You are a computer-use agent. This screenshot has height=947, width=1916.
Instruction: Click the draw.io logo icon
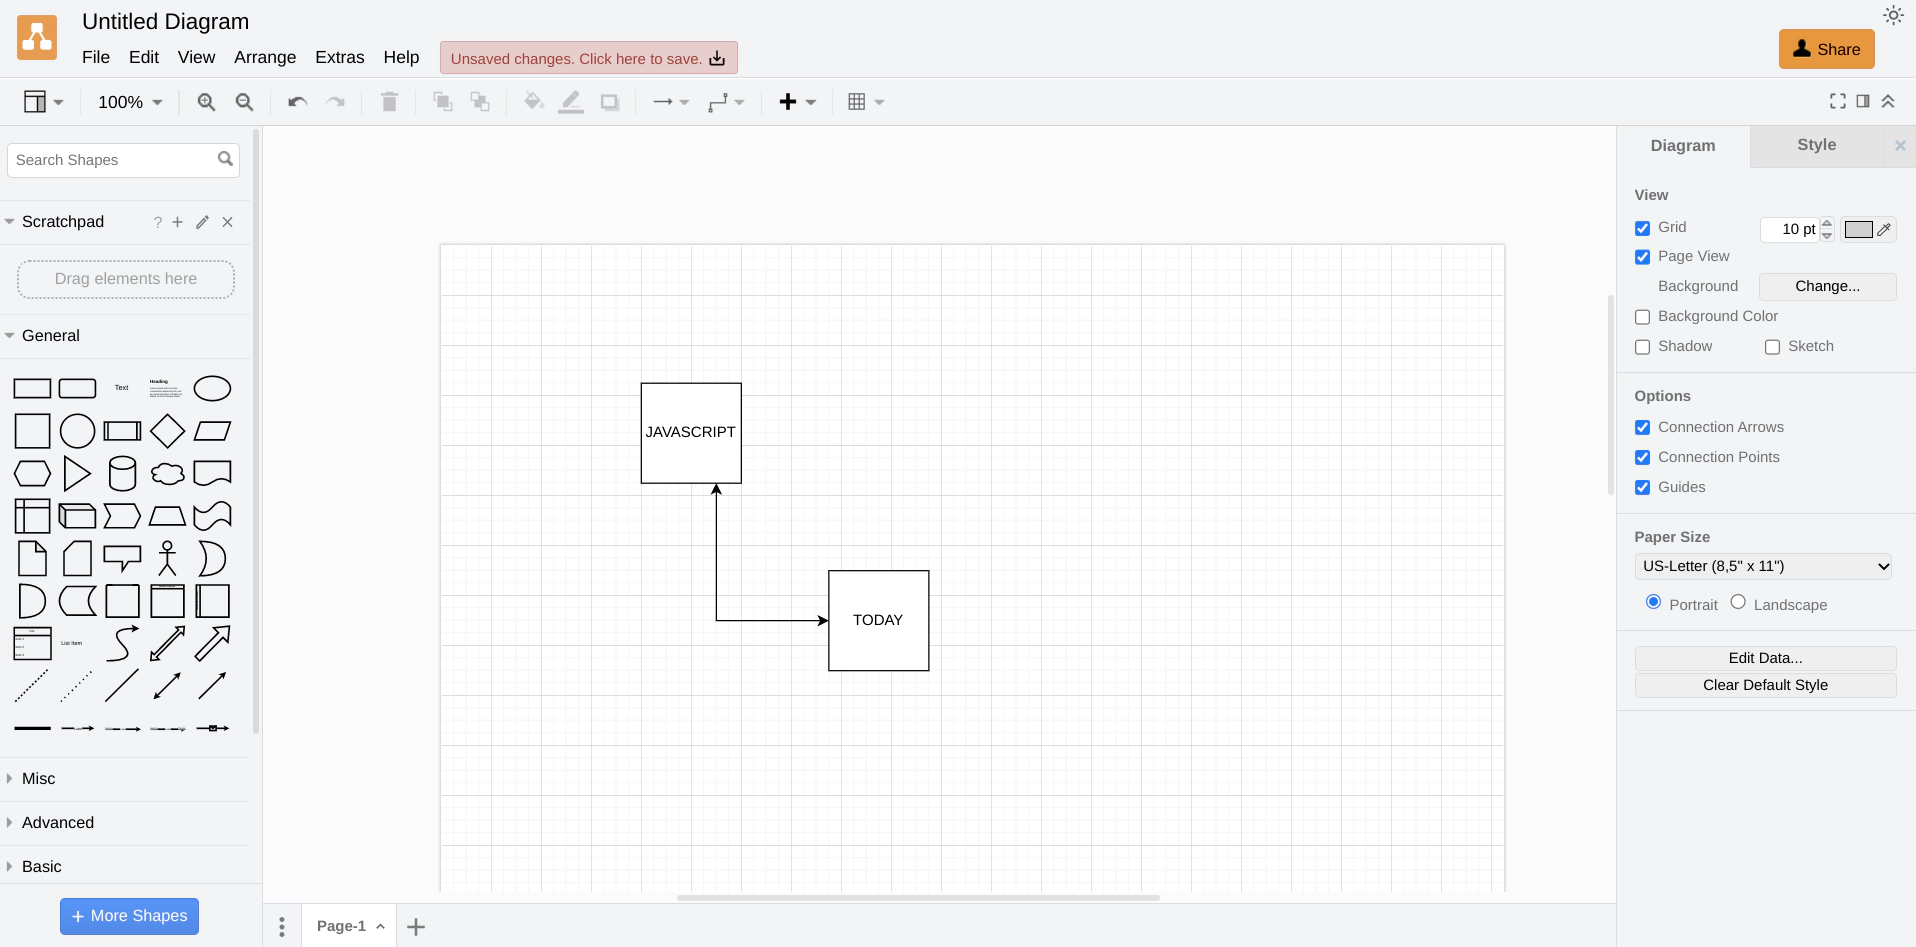point(37,38)
